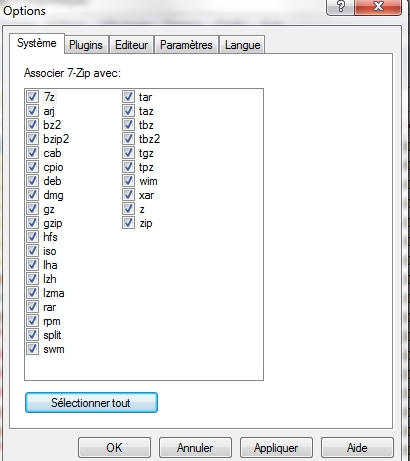Toggle the rar checkbox
The image size is (410, 461).
tap(32, 307)
